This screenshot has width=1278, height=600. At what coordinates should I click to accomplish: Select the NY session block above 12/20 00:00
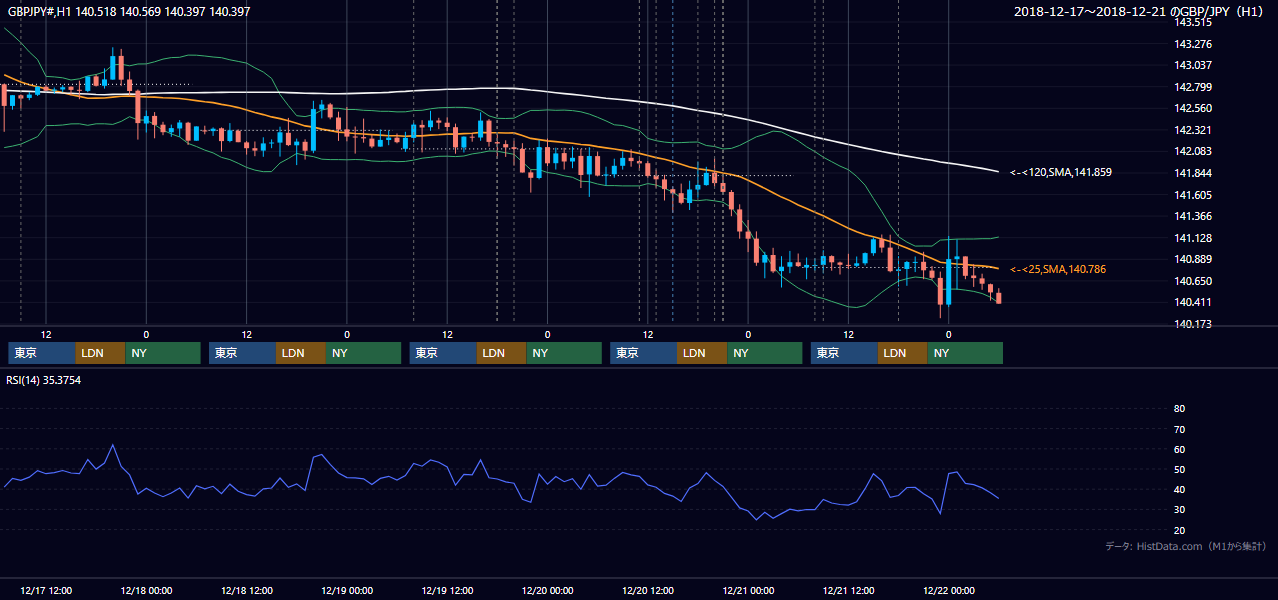coord(564,353)
